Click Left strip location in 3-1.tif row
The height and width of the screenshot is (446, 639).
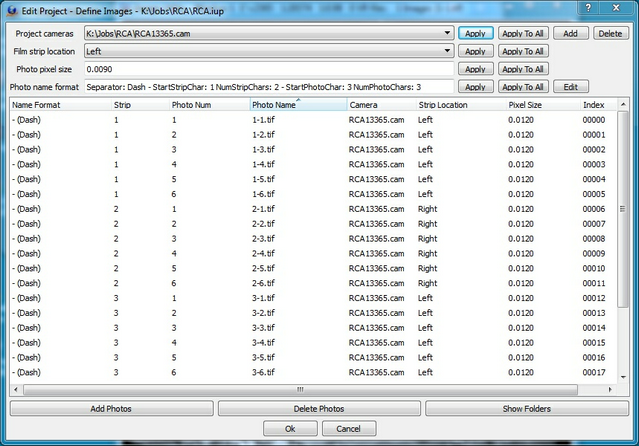425,298
